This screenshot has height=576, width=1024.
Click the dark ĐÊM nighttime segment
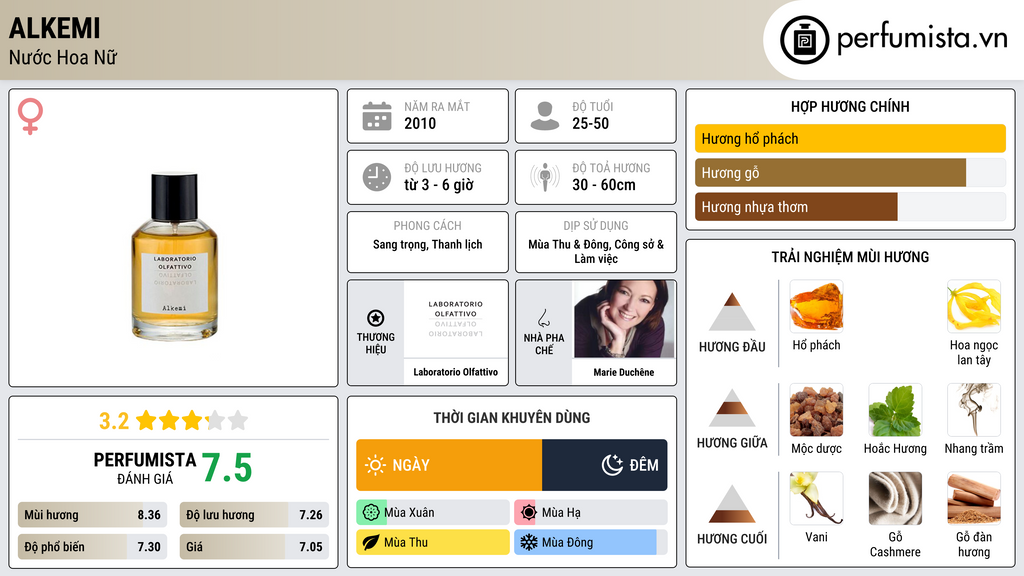(605, 465)
